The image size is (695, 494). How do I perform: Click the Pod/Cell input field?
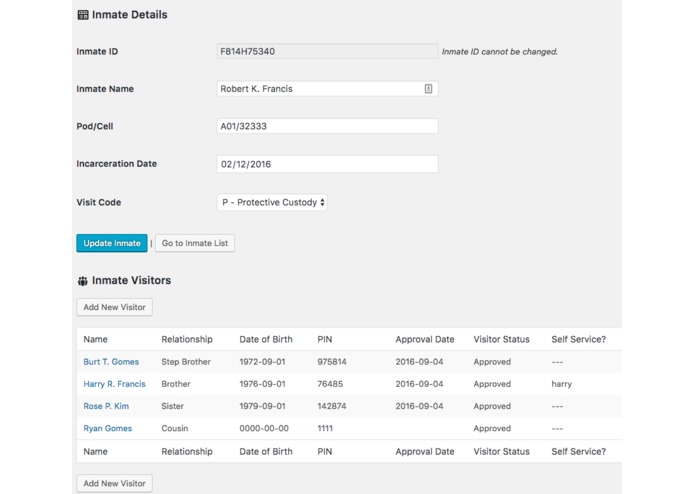coord(327,126)
